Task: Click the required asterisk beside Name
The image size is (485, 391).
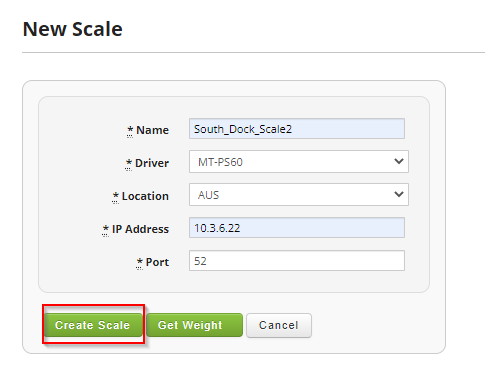Action: click(130, 130)
